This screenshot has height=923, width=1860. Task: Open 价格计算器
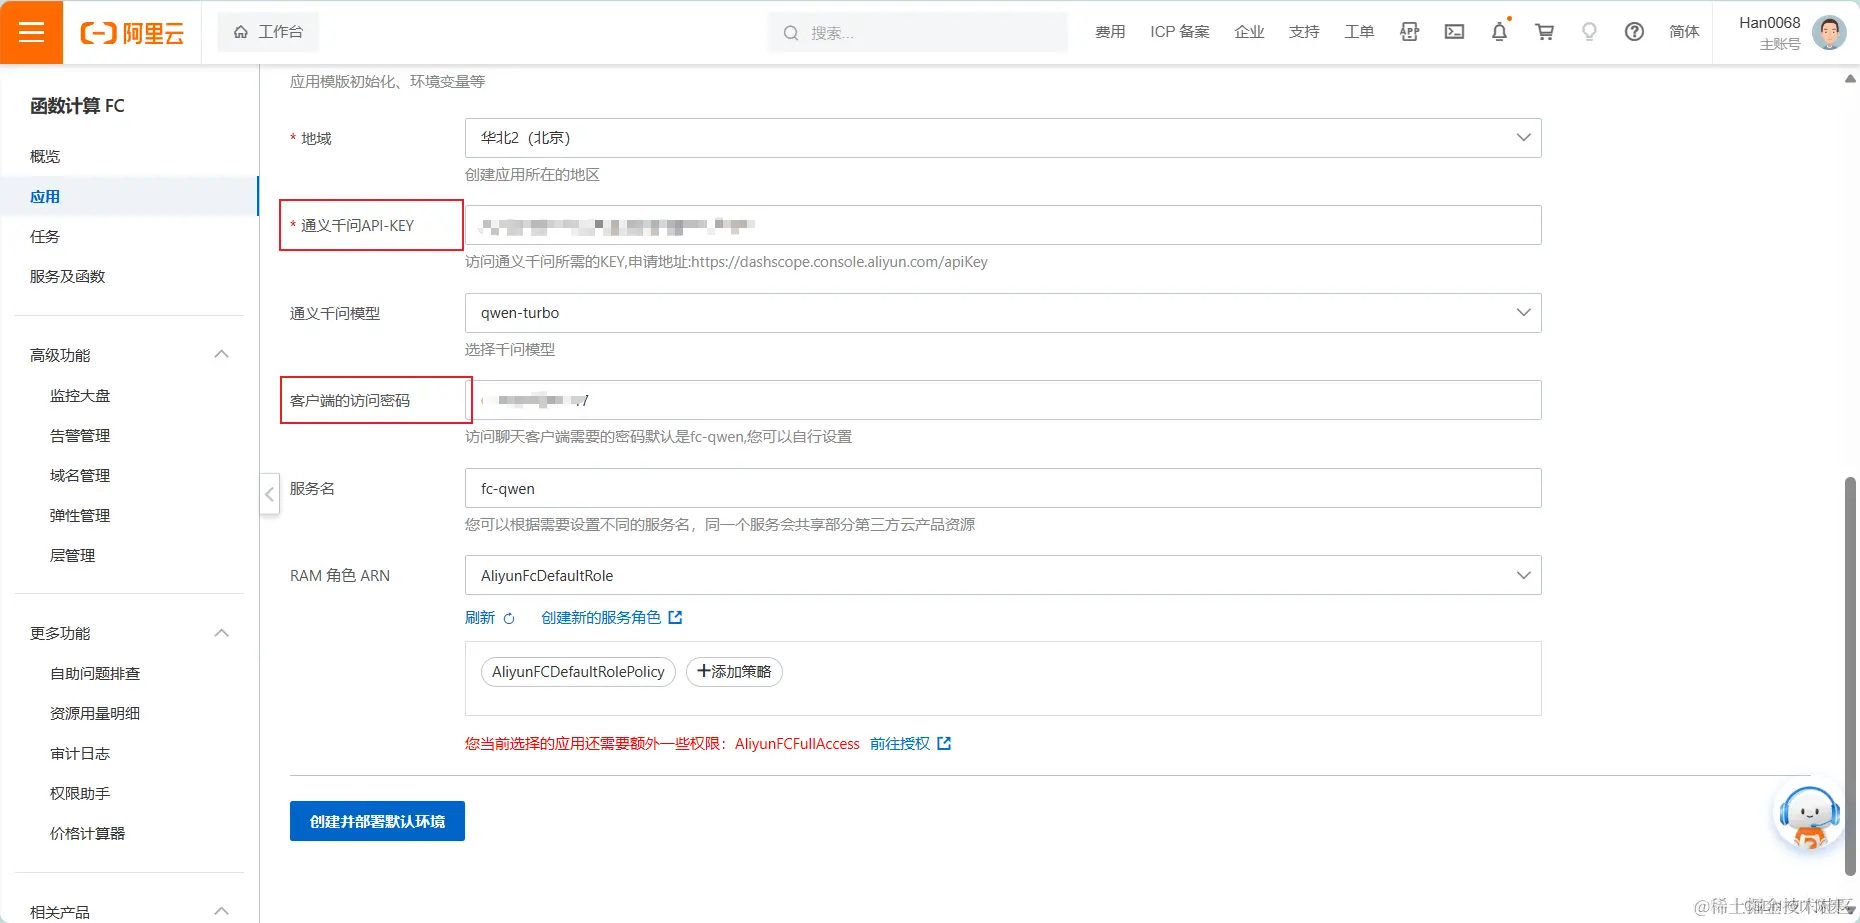click(x=87, y=833)
